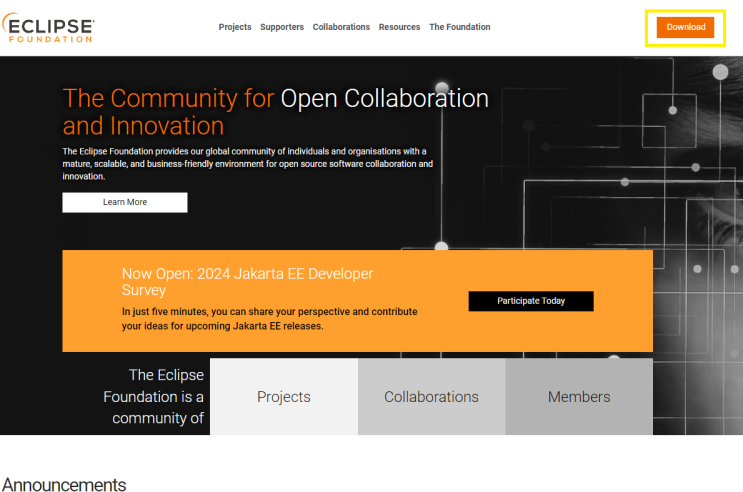Open the Members tile
Viewport: 743px width, 492px height.
tap(579, 397)
